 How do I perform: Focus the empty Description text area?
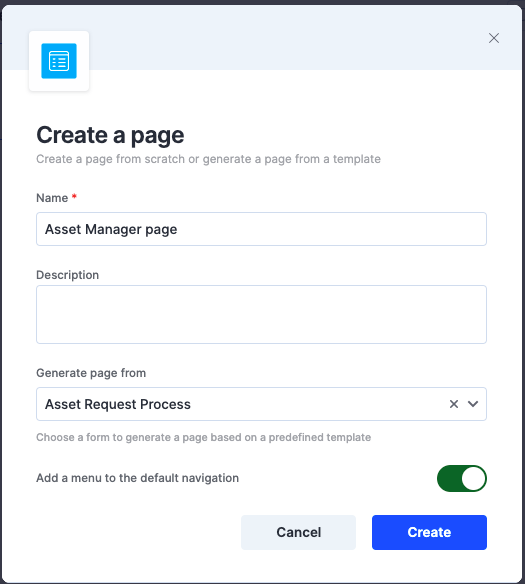261,314
